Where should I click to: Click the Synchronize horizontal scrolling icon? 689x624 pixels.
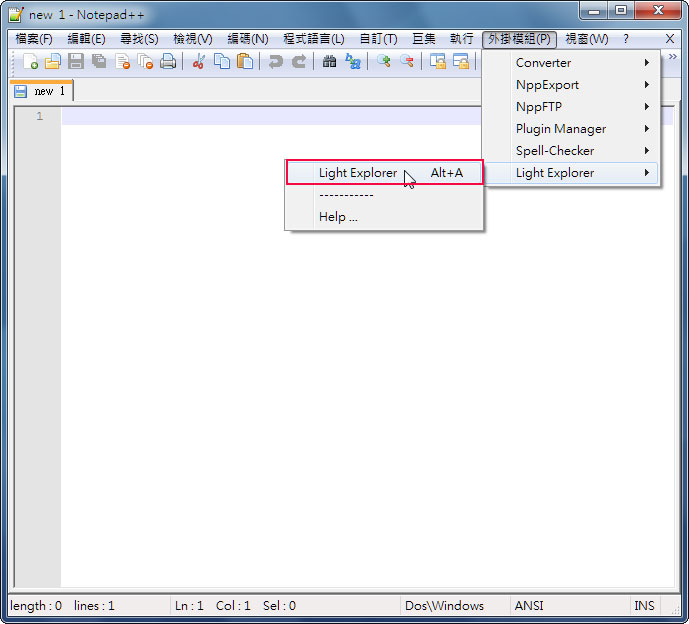461,61
